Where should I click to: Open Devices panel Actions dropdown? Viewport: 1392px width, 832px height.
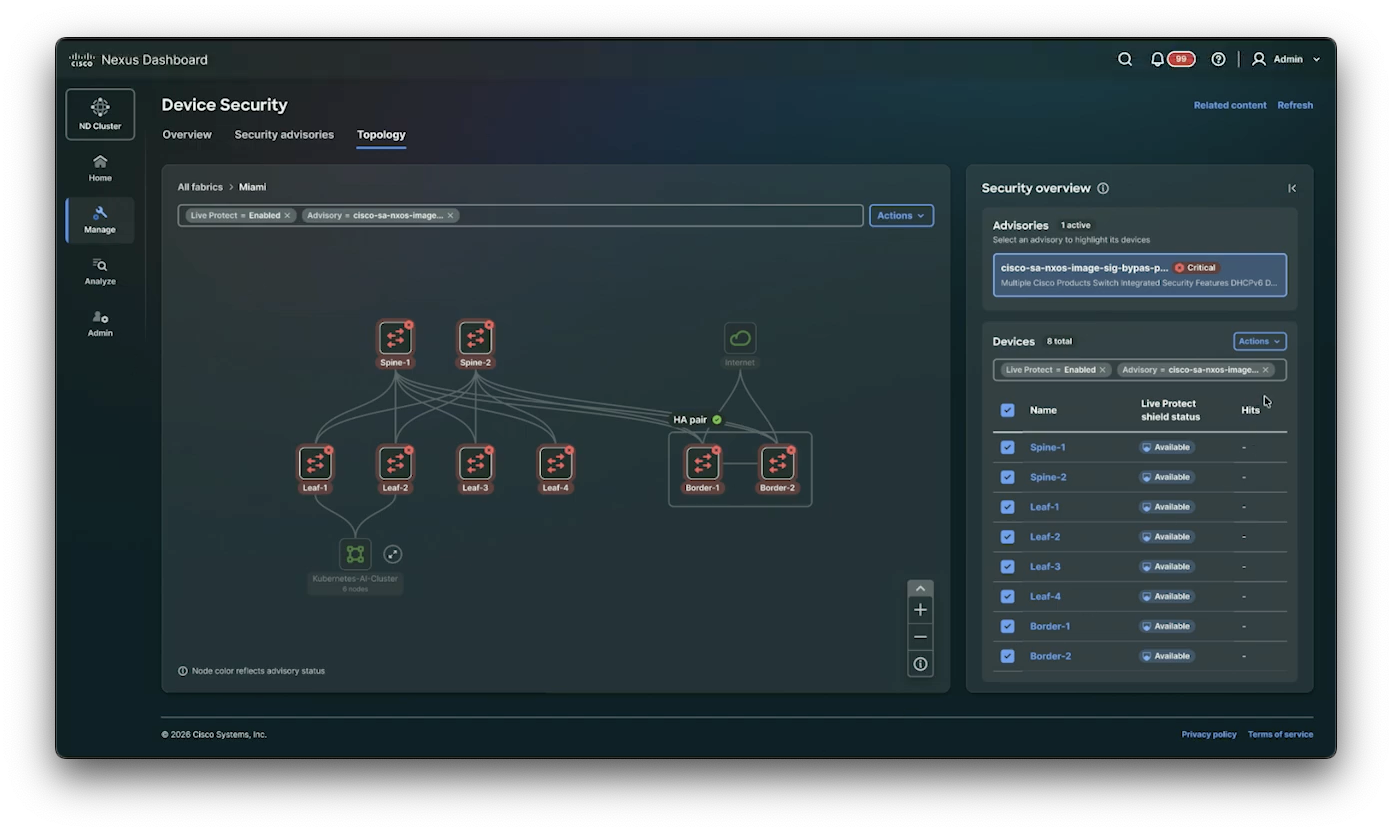(x=1259, y=341)
